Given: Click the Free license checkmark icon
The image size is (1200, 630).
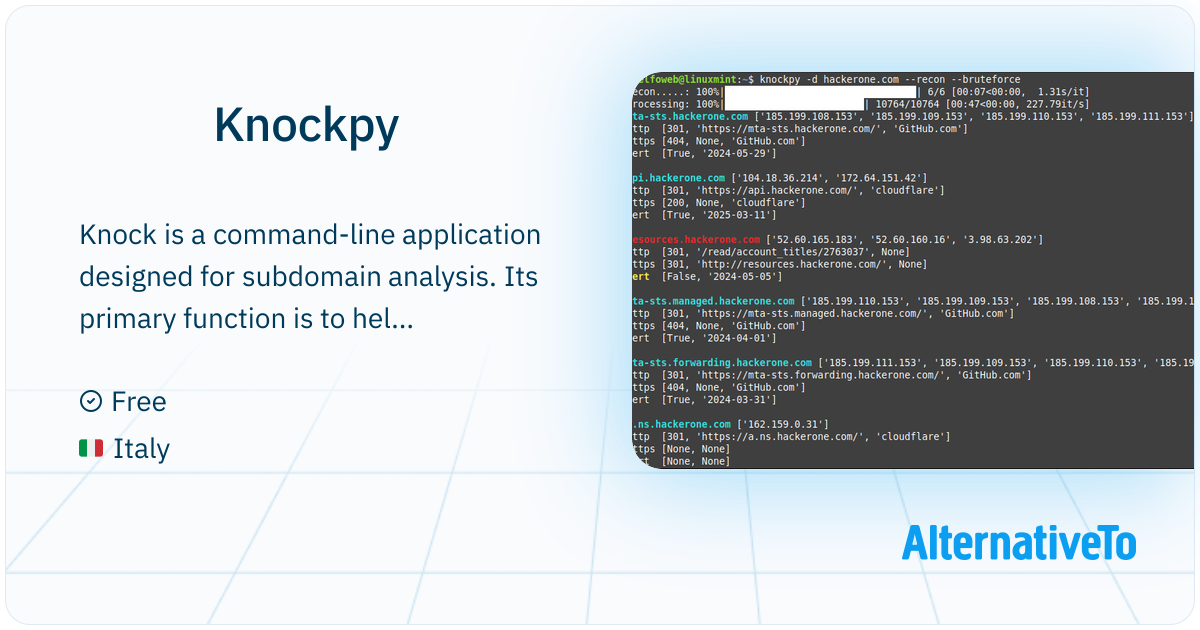Looking at the screenshot, I should [x=90, y=401].
